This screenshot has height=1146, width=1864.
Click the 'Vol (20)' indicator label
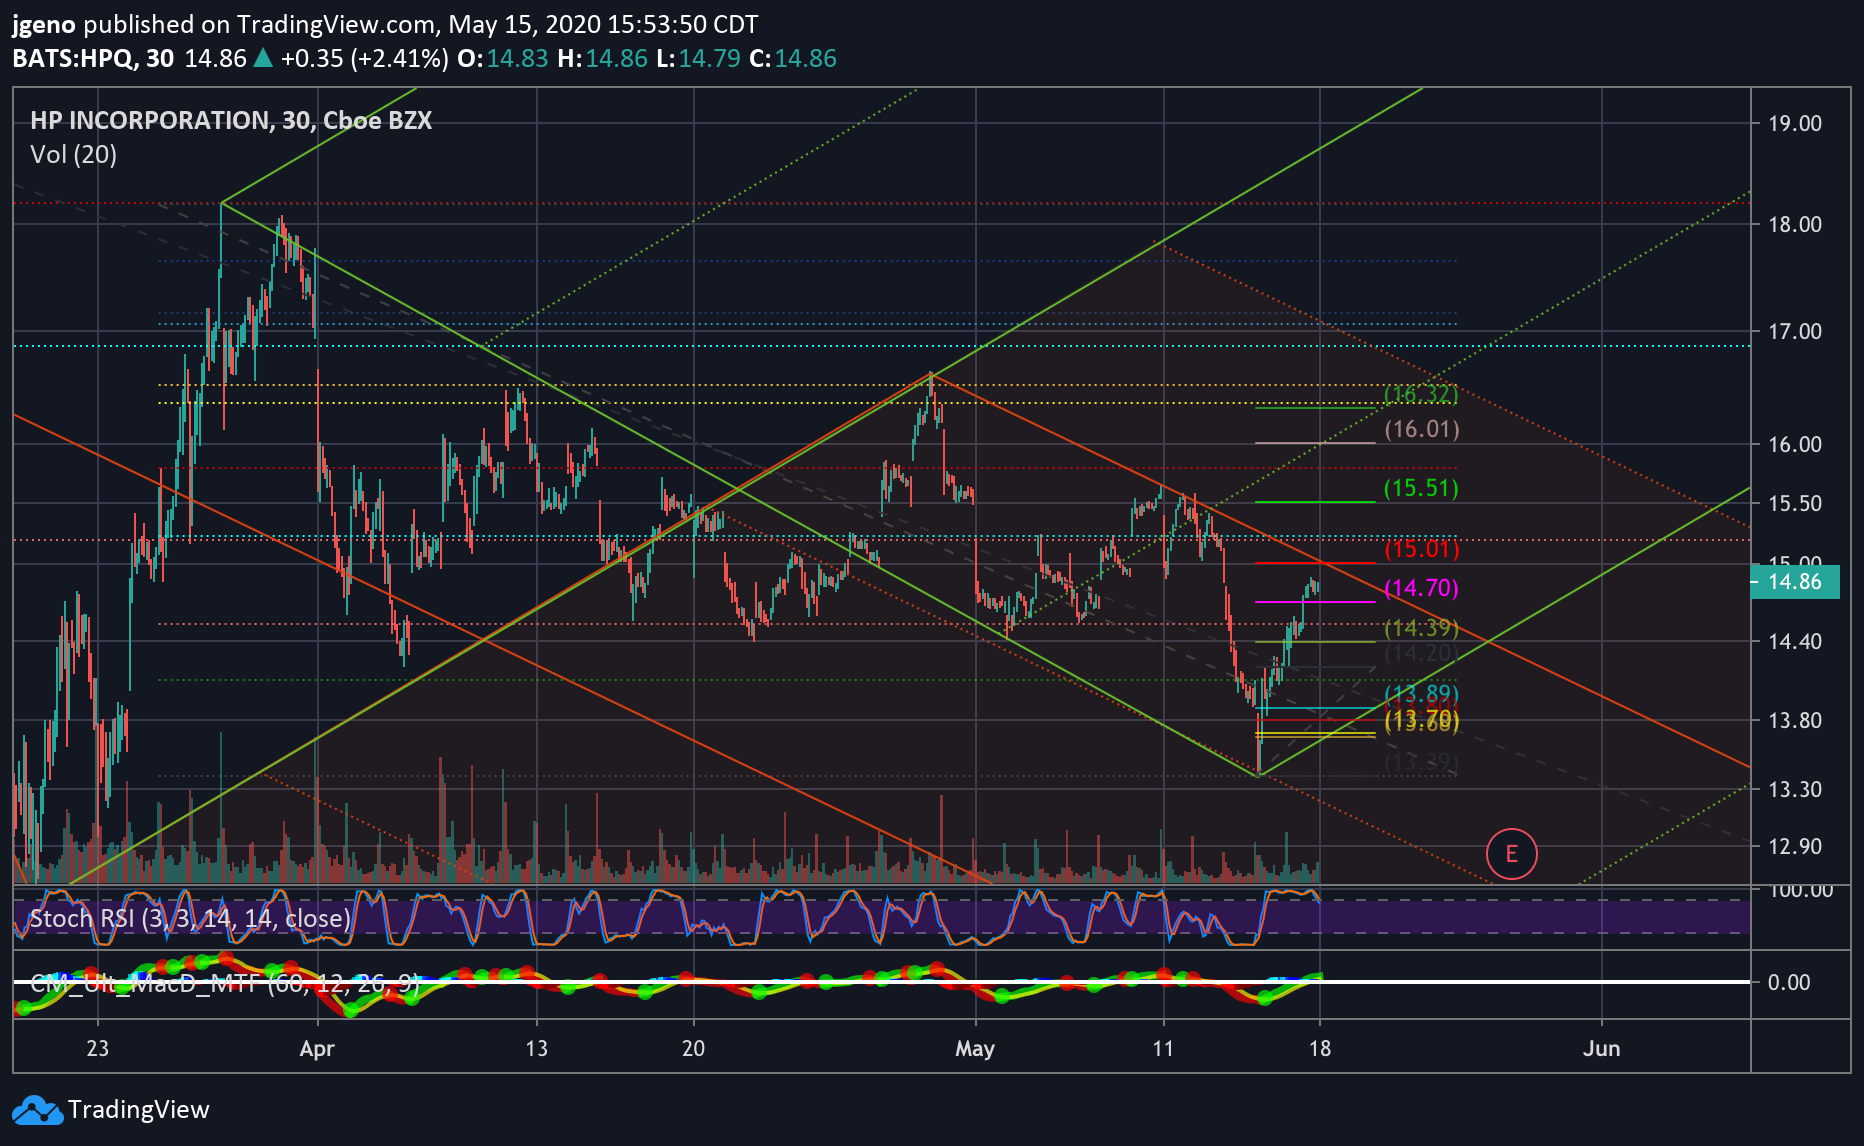point(74,155)
